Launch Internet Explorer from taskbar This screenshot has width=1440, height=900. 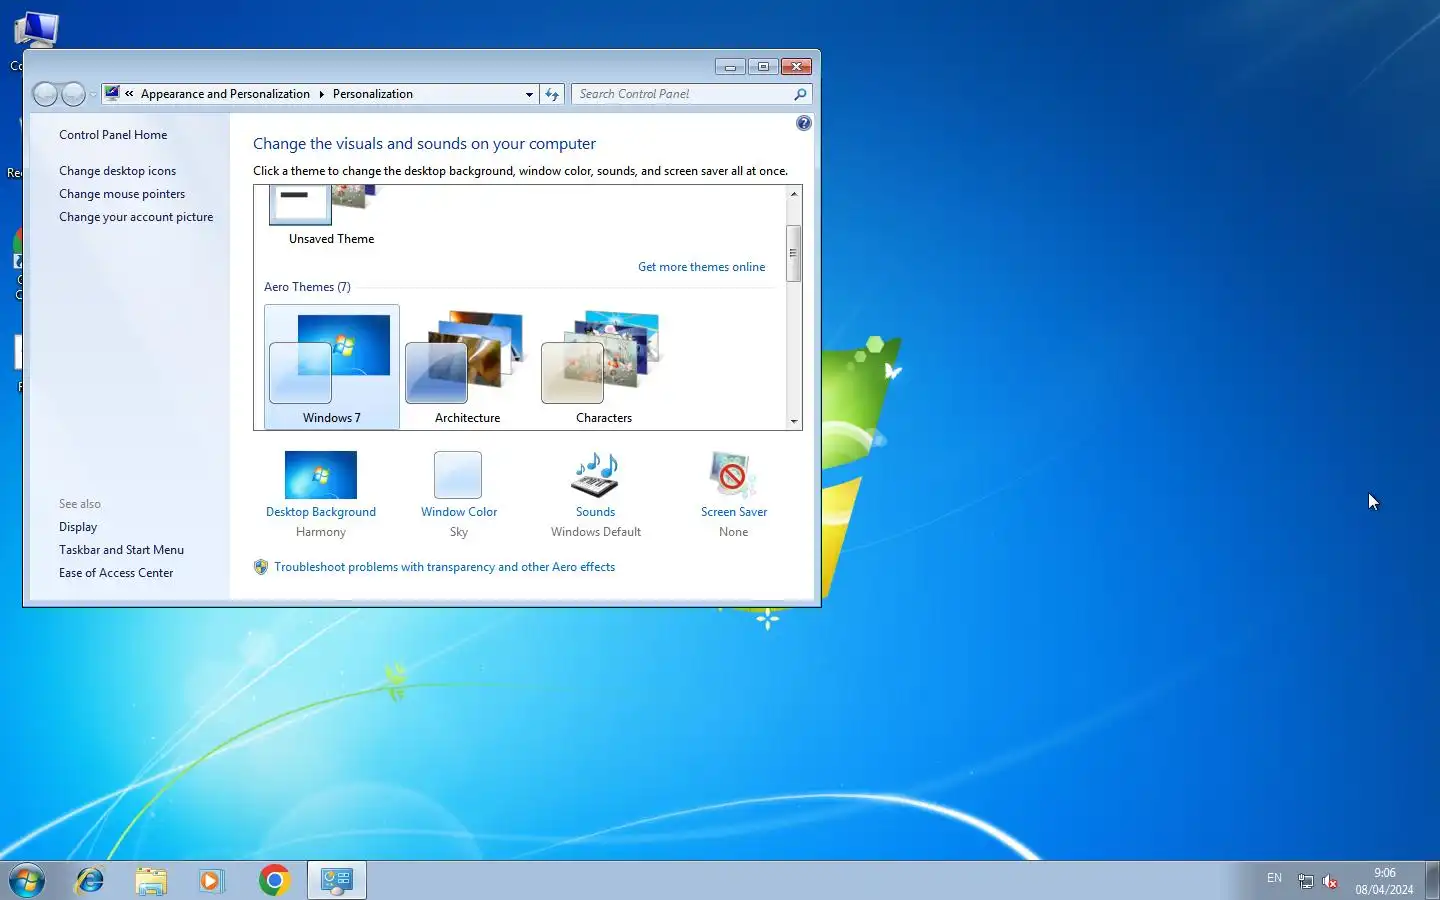click(x=90, y=880)
